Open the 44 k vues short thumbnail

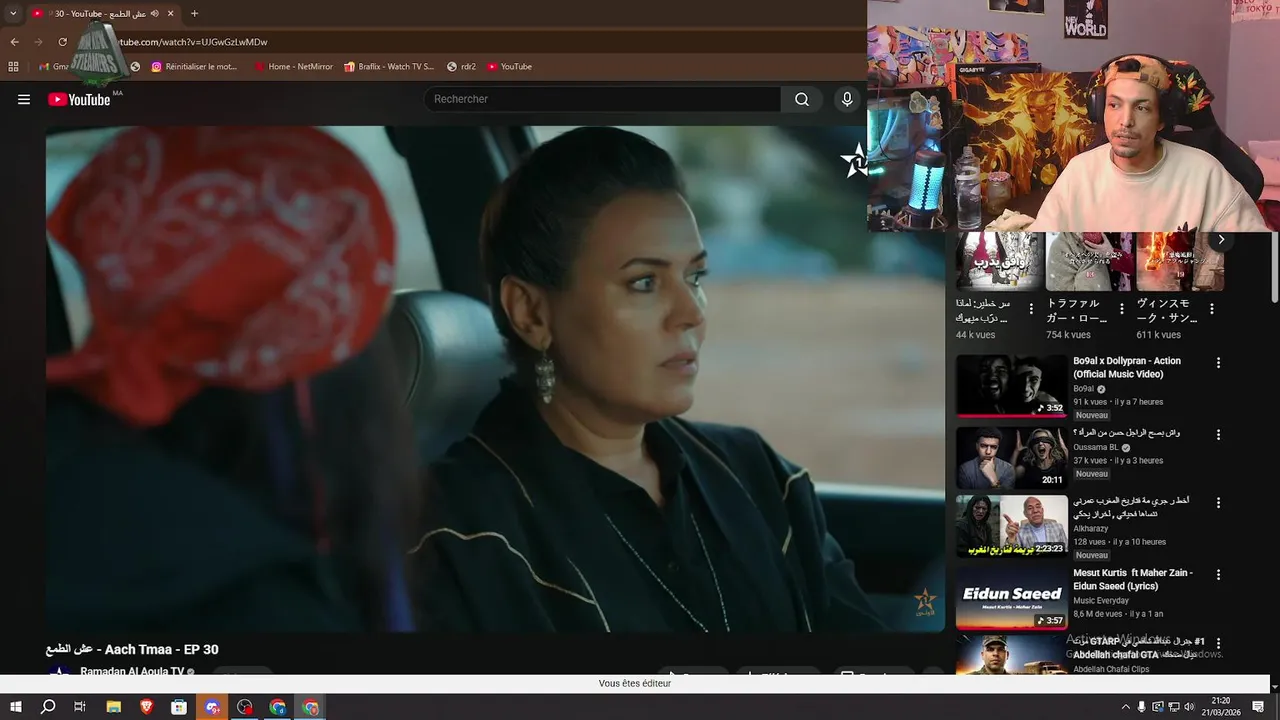(999, 261)
